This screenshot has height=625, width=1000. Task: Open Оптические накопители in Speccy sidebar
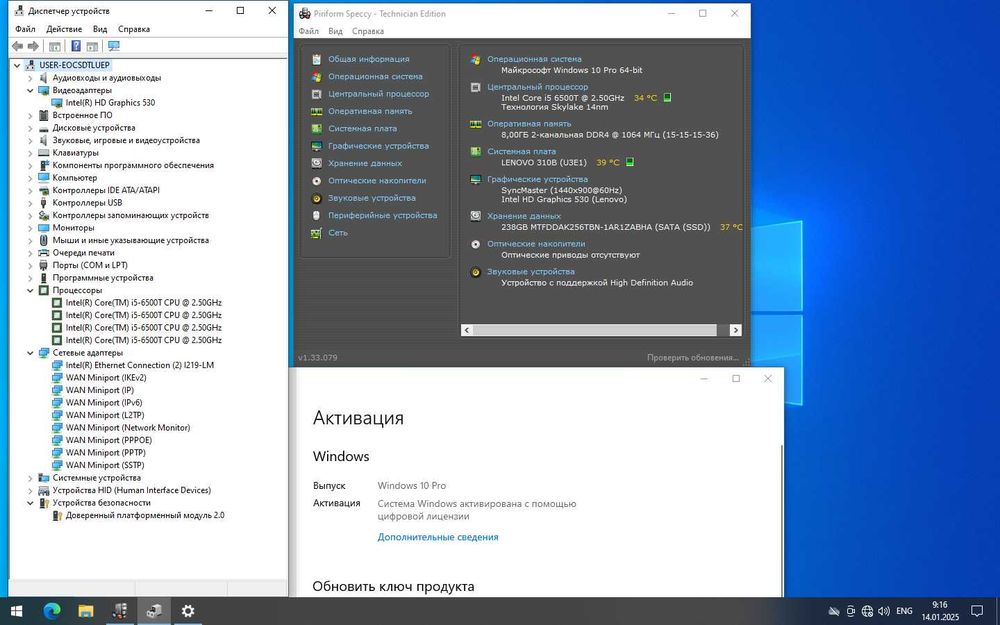pyautogui.click(x=377, y=180)
